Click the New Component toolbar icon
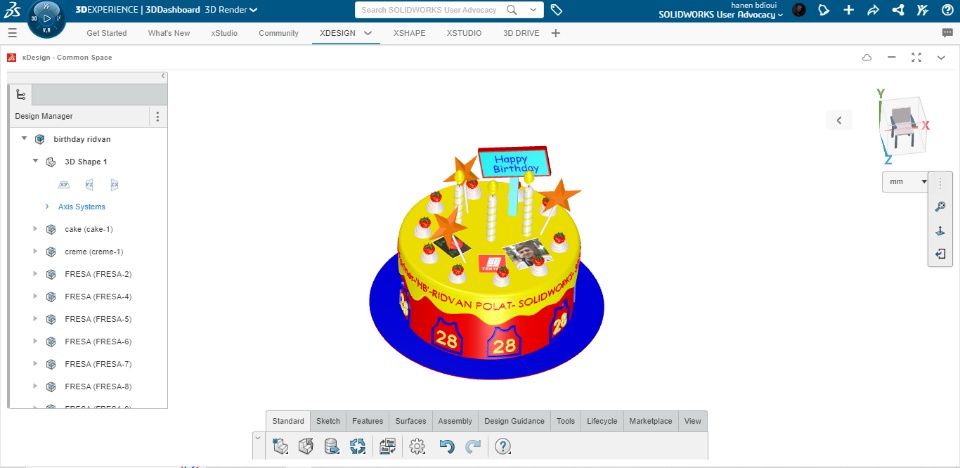Image resolution: width=960 pixels, height=468 pixels. point(280,447)
